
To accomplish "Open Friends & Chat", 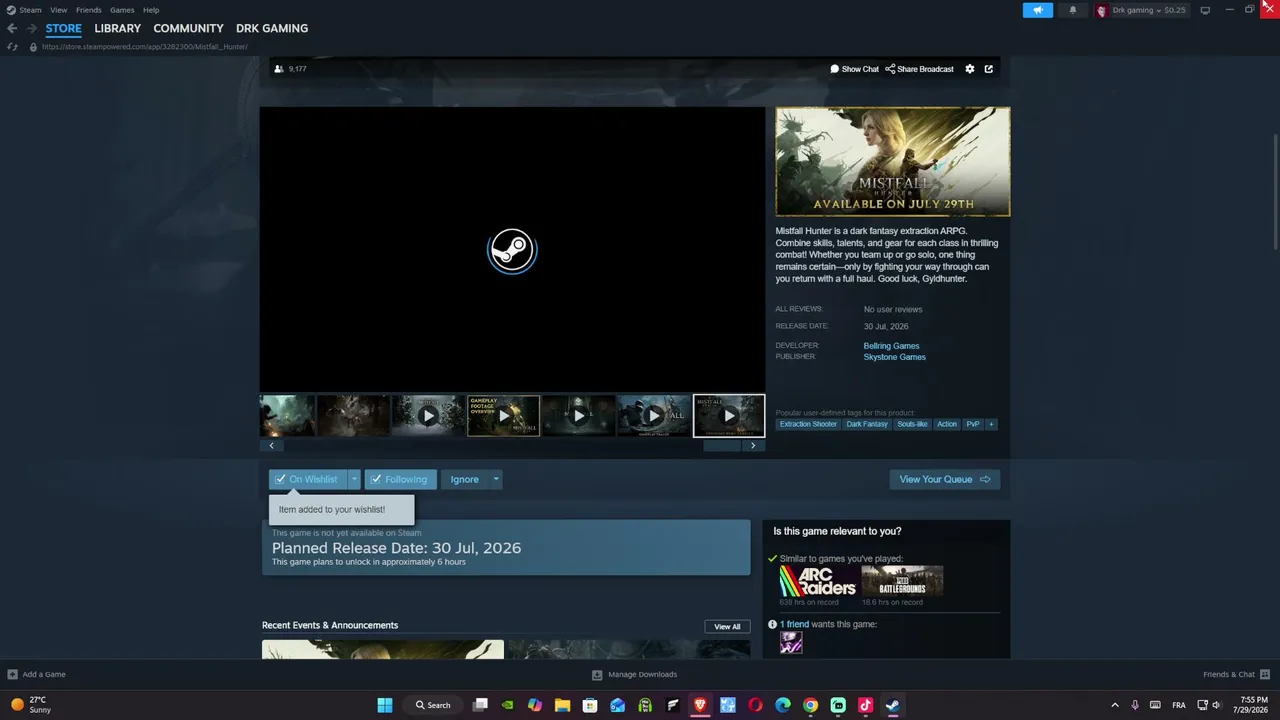I will [x=1236, y=675].
